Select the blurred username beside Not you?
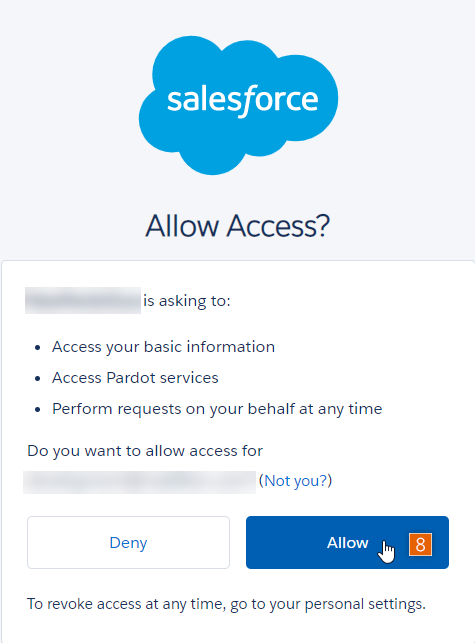The width and height of the screenshot is (475, 643). click(139, 482)
